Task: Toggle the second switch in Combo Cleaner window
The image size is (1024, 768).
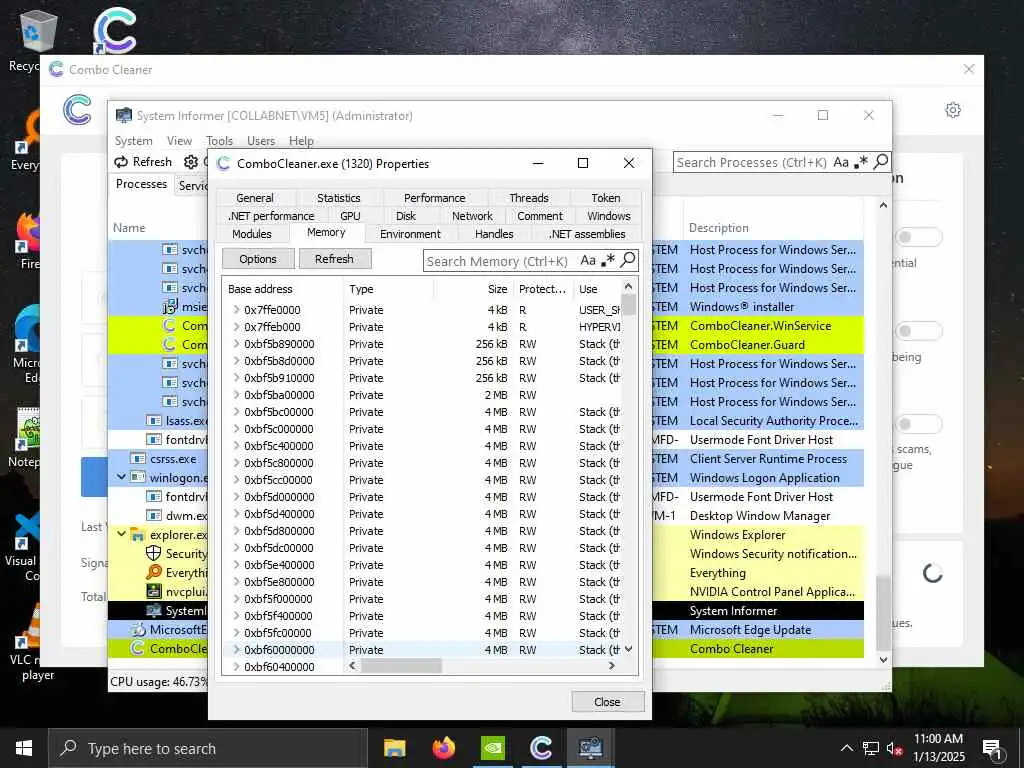Action: [x=918, y=330]
